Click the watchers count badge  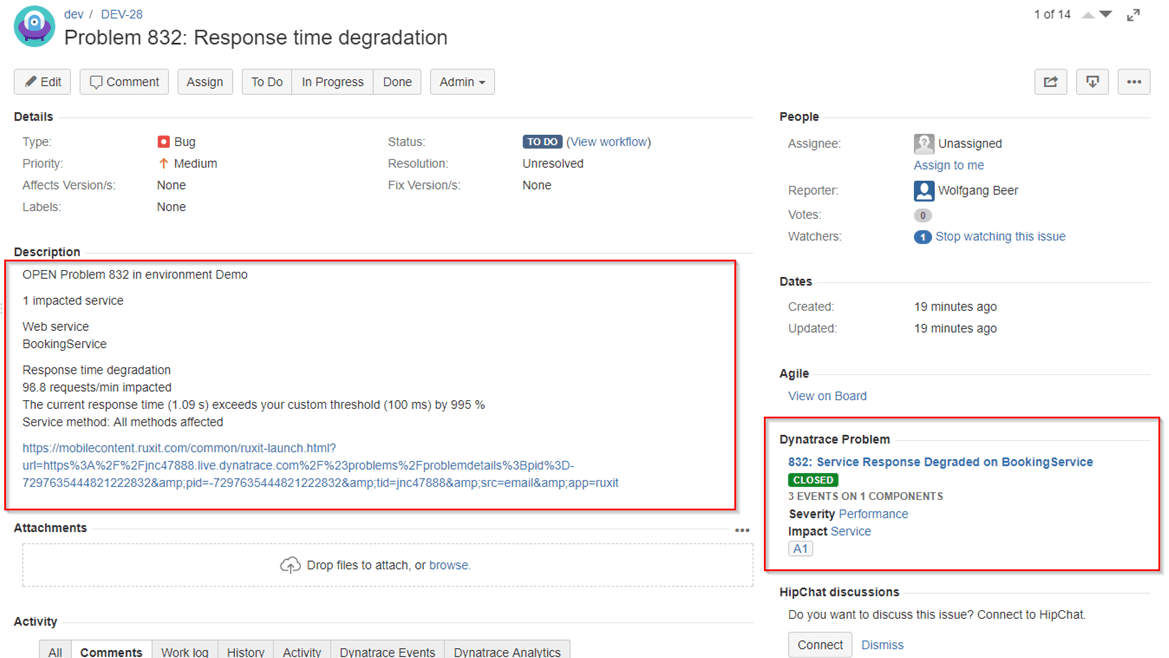(x=922, y=237)
